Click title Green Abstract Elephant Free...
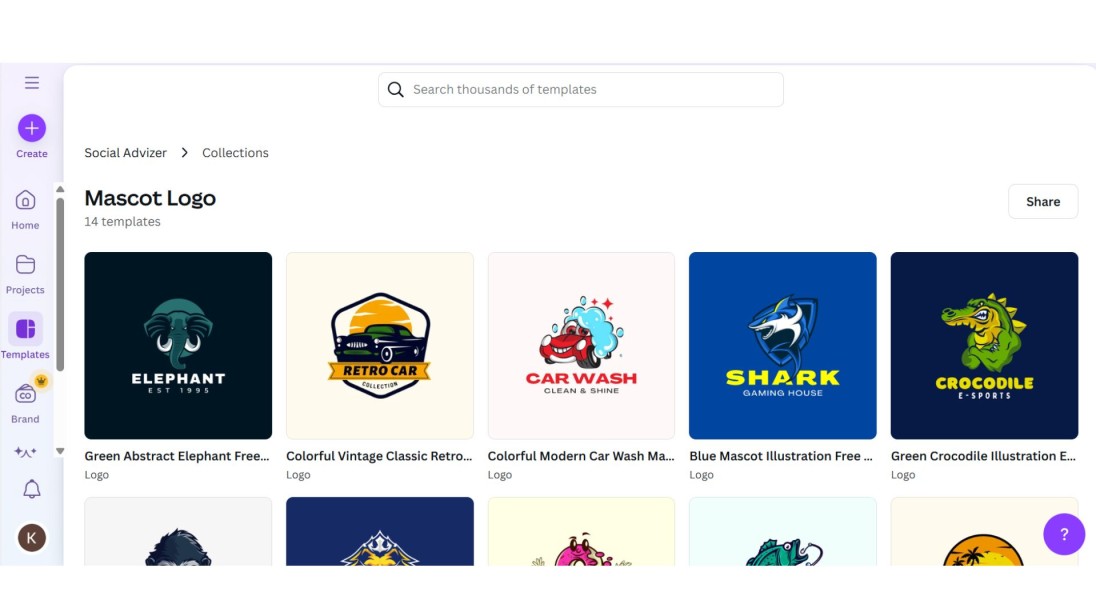Screen dimensions: 1096x616 [x=177, y=456]
